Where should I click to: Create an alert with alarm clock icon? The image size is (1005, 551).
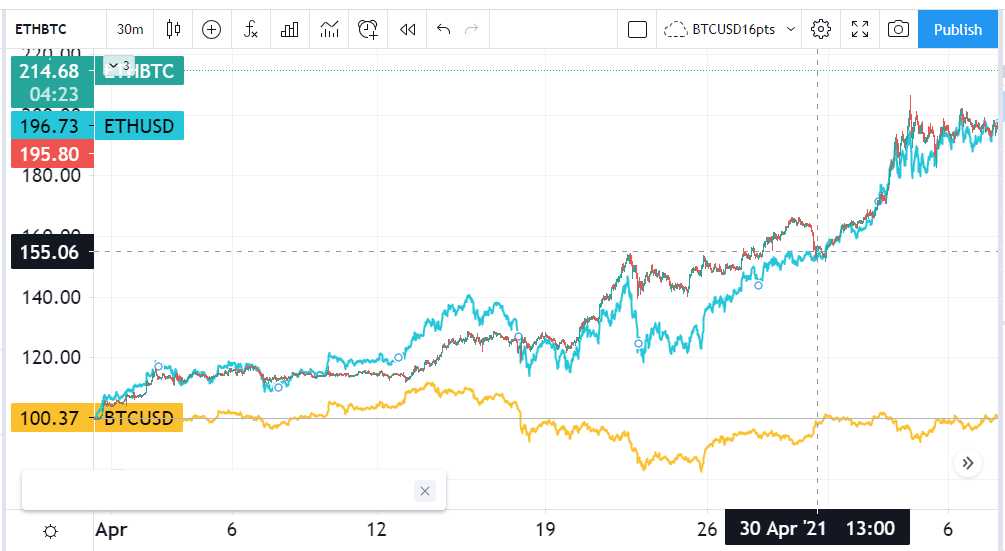[x=368, y=29]
